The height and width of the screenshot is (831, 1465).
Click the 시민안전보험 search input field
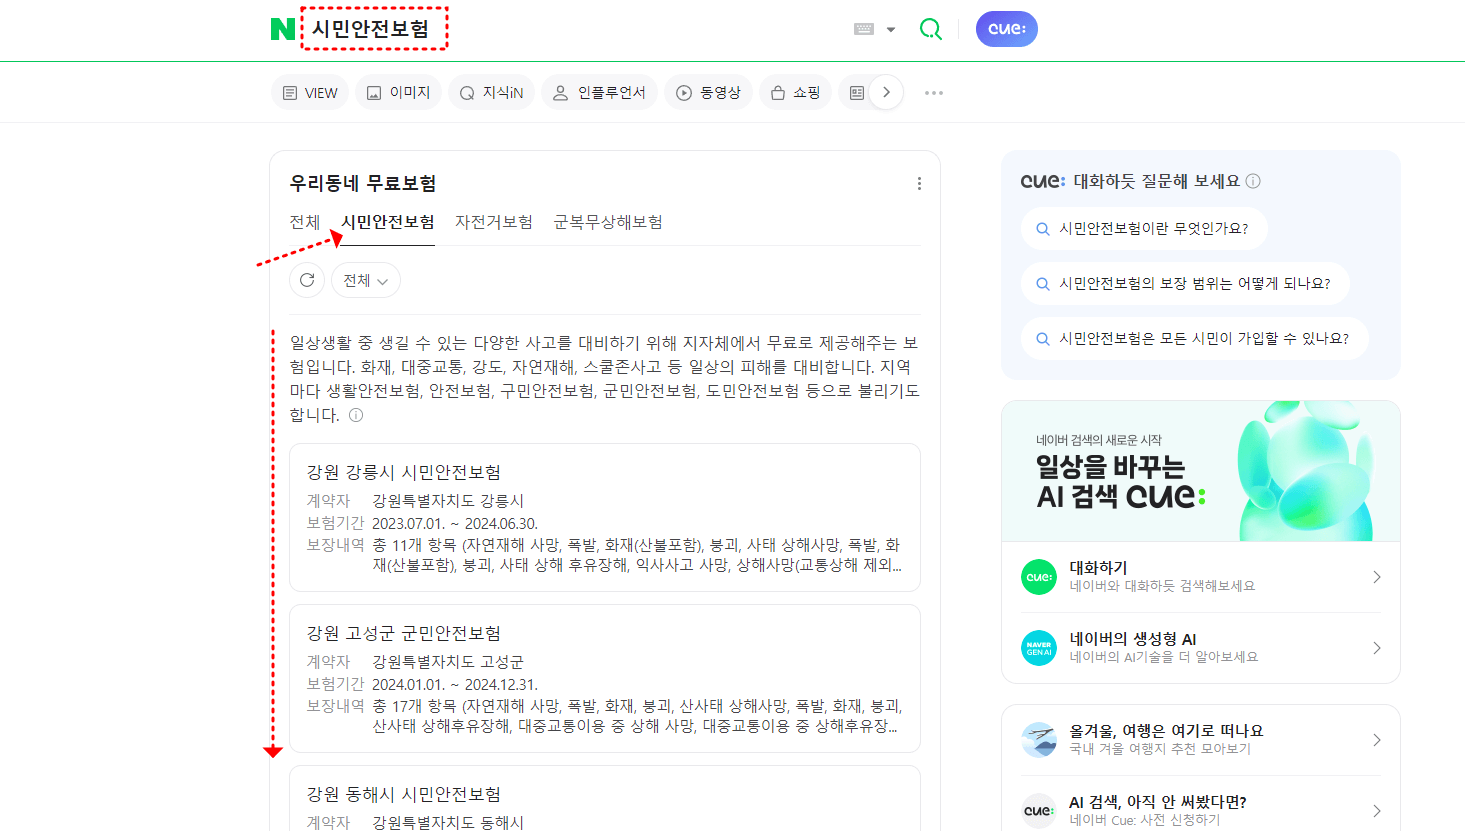pos(375,28)
